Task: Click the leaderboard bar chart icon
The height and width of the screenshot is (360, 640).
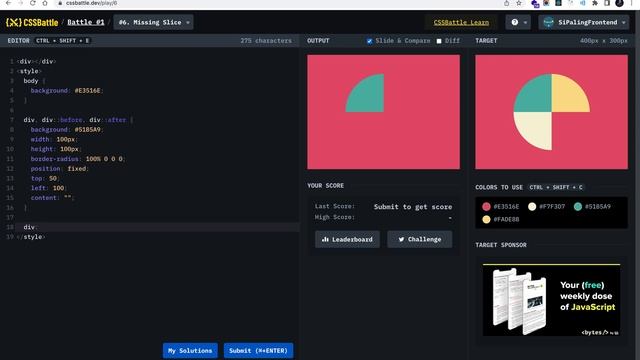Action: pyautogui.click(x=325, y=240)
